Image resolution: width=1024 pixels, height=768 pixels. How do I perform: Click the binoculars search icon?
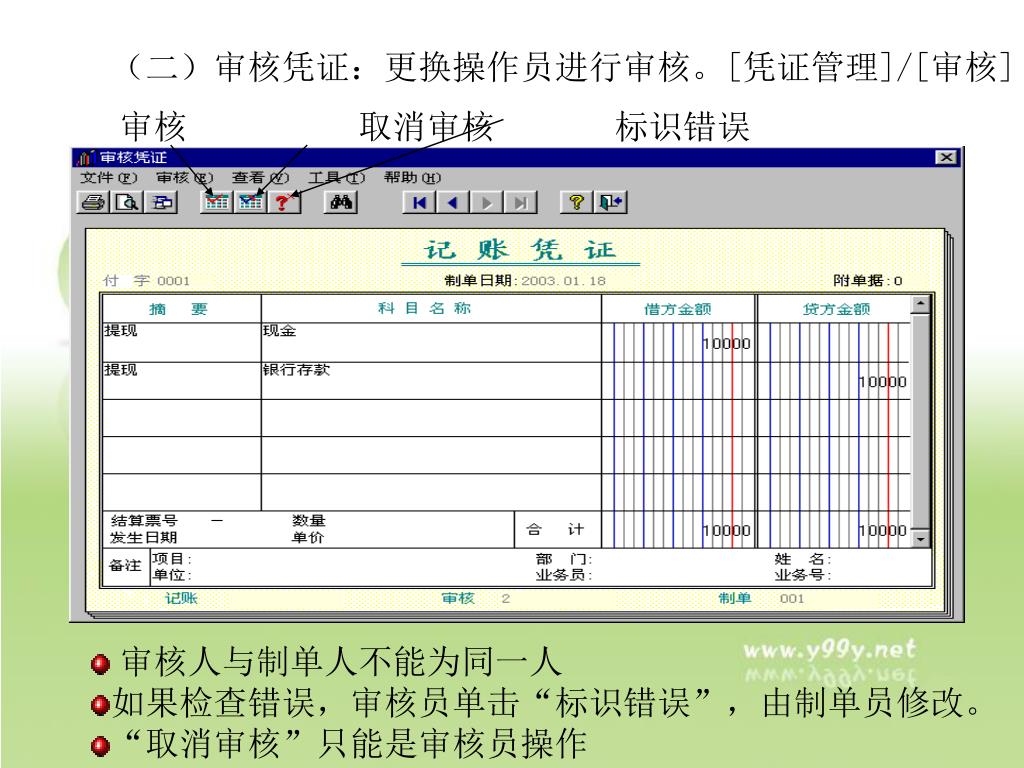pos(341,202)
